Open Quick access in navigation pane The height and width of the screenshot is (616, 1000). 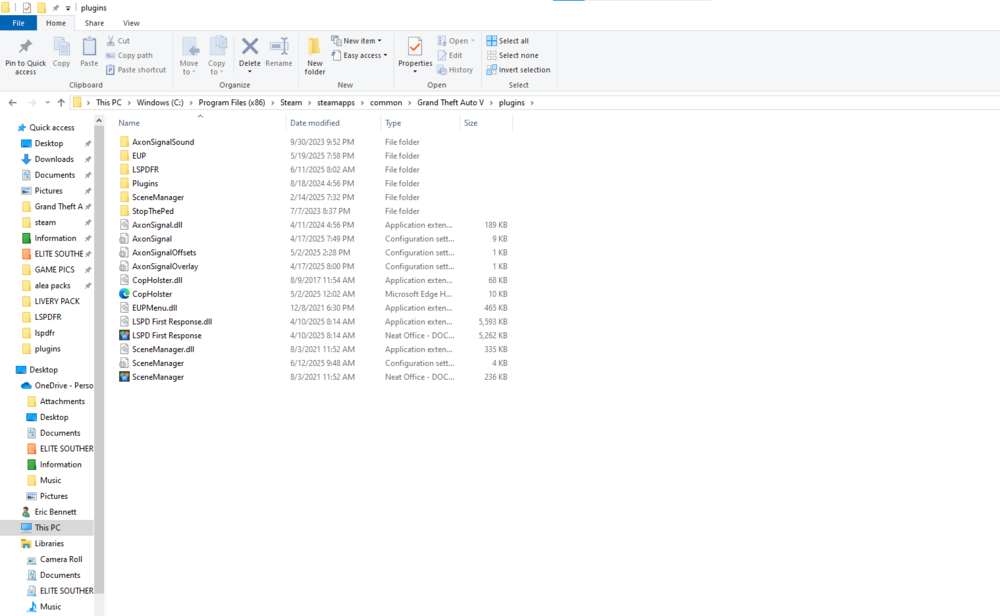coord(51,128)
